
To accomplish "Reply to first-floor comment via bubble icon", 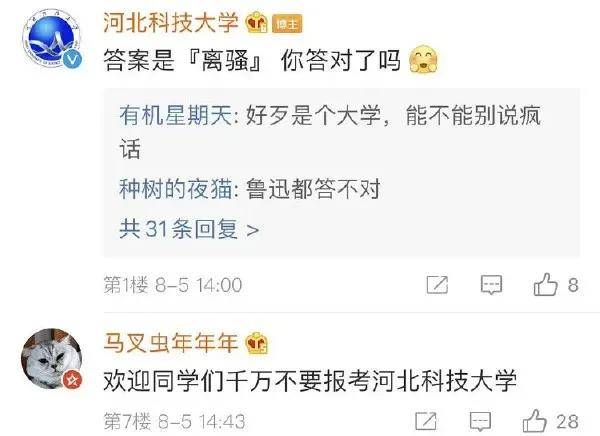I will [491, 285].
